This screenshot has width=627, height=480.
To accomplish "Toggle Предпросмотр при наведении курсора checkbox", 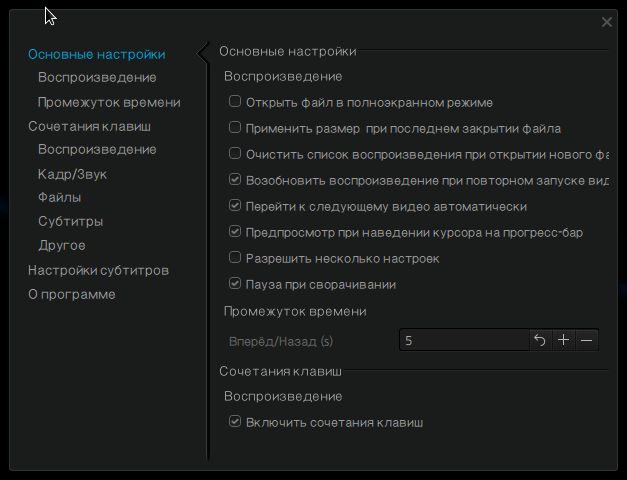I will tap(235, 231).
